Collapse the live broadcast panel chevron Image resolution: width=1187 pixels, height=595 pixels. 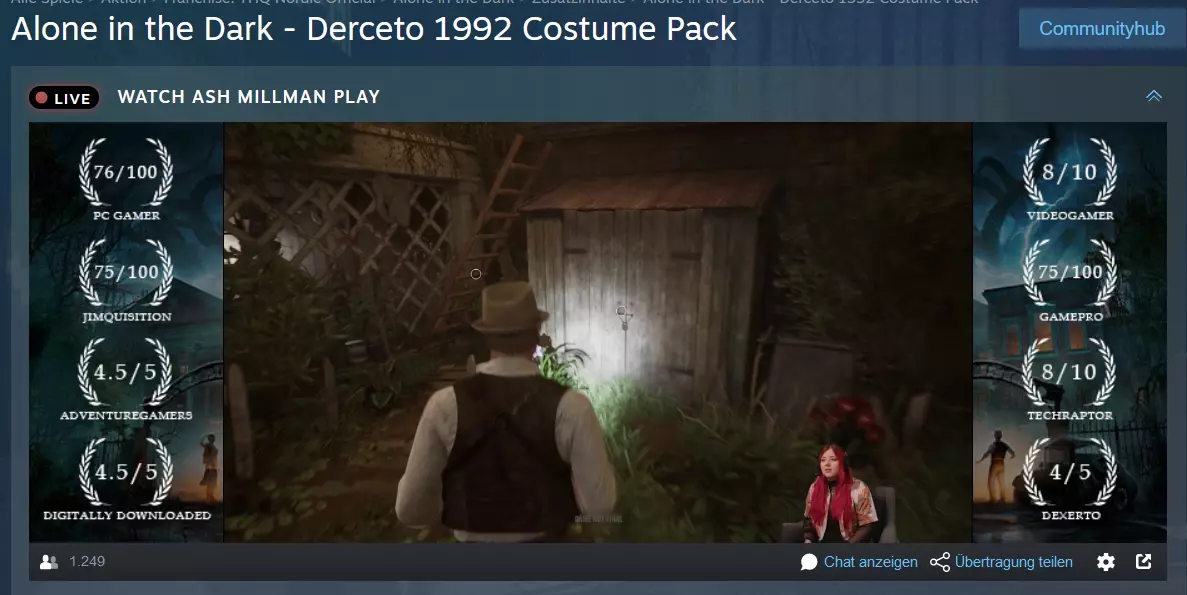click(1154, 96)
